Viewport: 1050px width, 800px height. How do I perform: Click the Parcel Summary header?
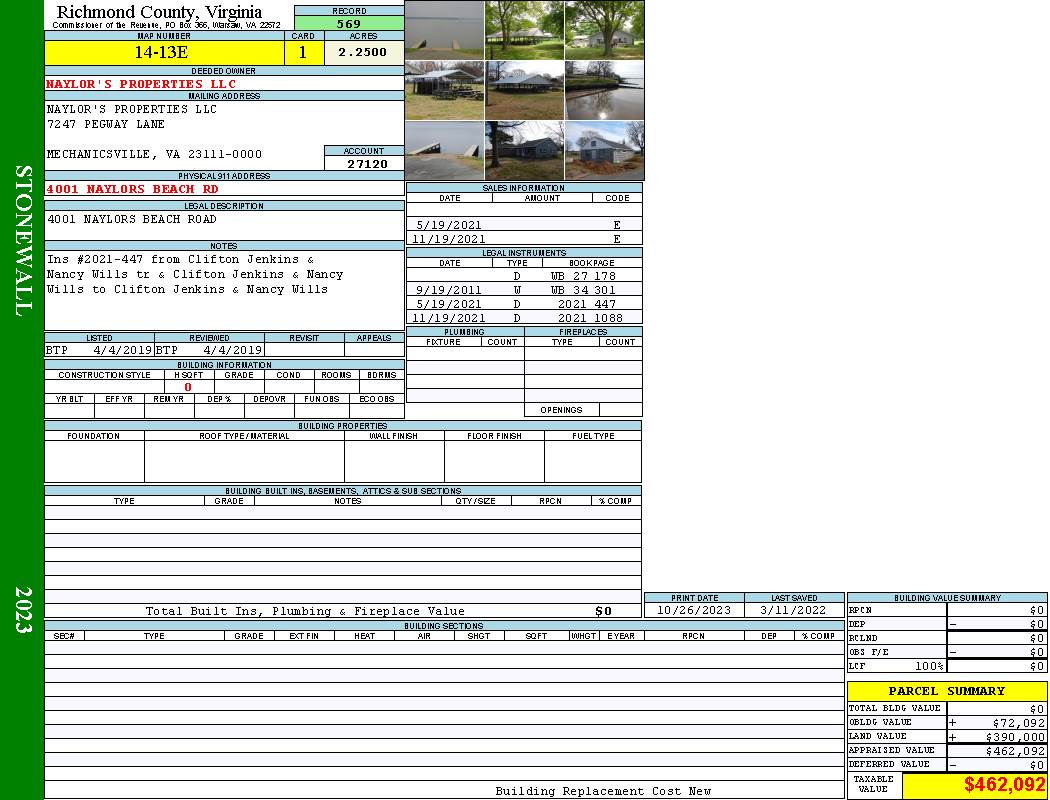click(x=946, y=691)
